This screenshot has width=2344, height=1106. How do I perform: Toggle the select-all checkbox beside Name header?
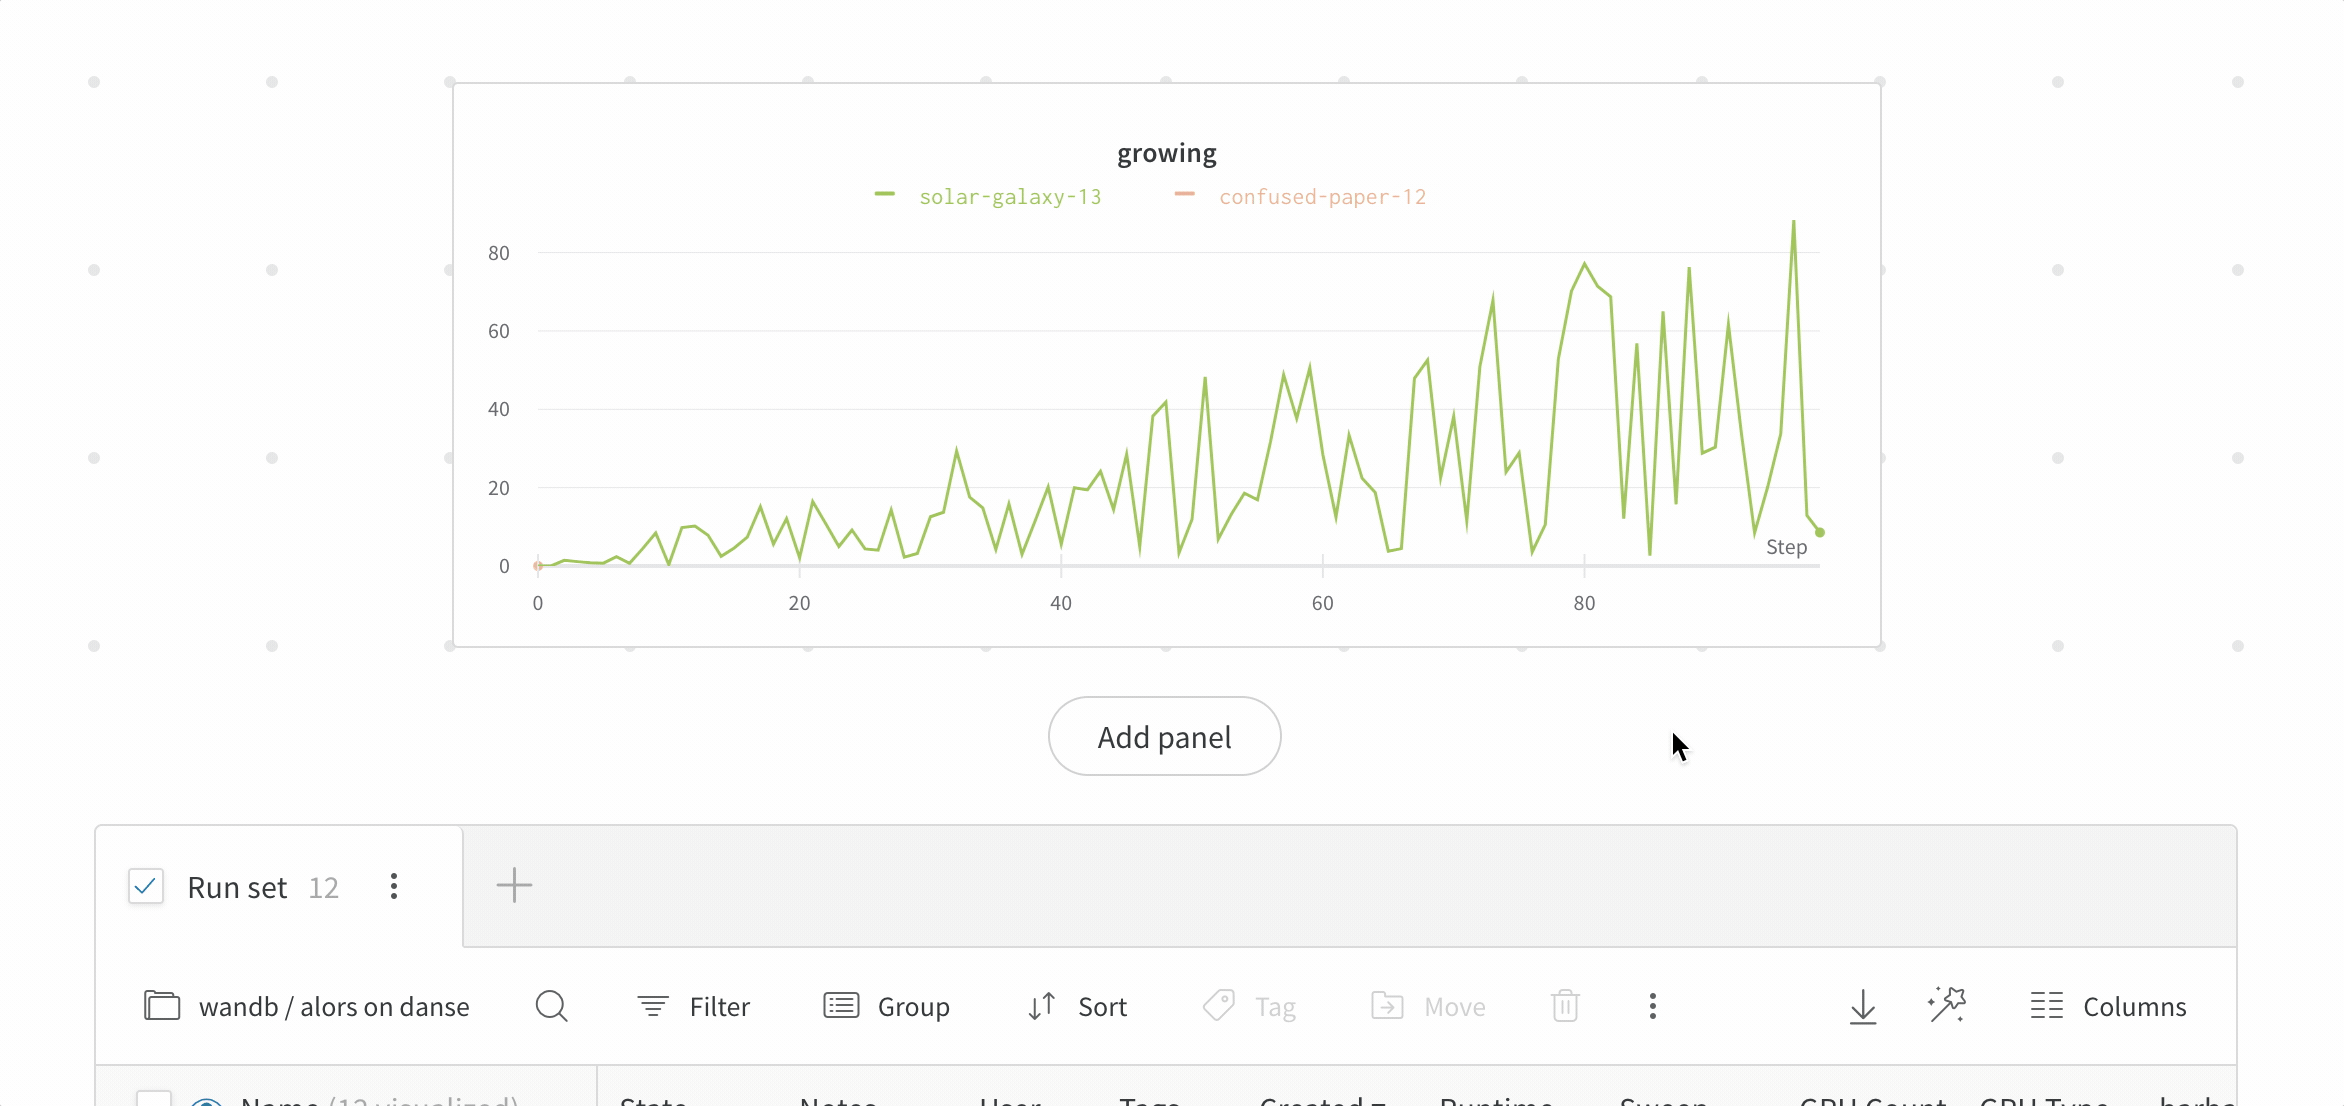[154, 1098]
